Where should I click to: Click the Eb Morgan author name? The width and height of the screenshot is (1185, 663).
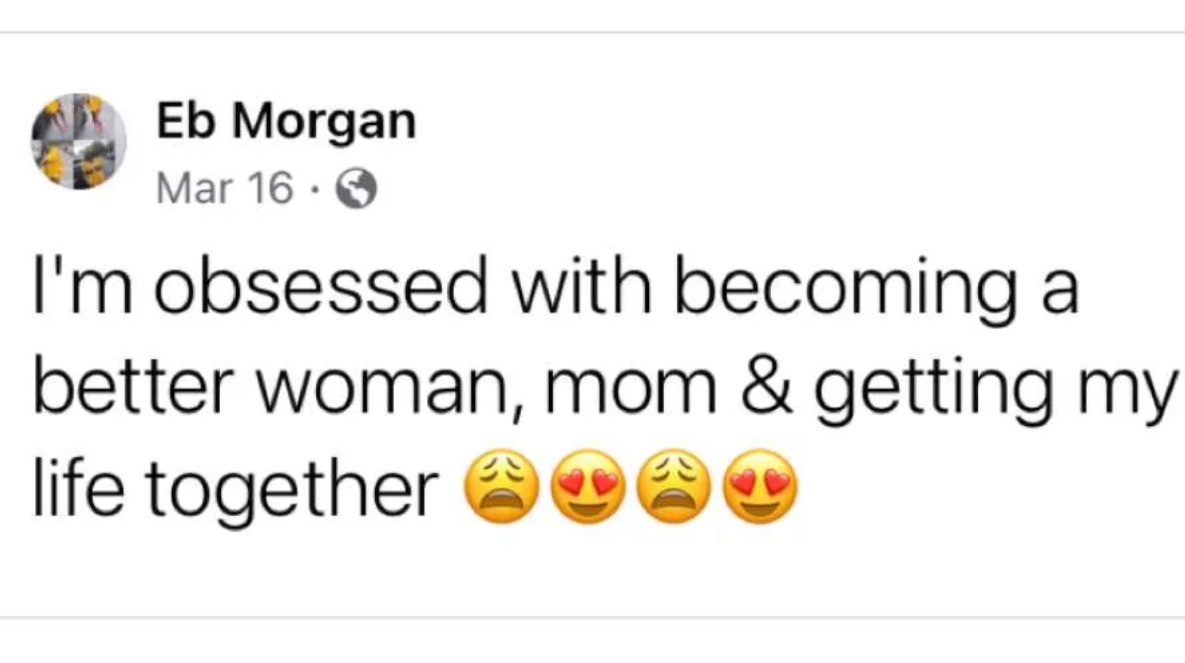point(286,122)
